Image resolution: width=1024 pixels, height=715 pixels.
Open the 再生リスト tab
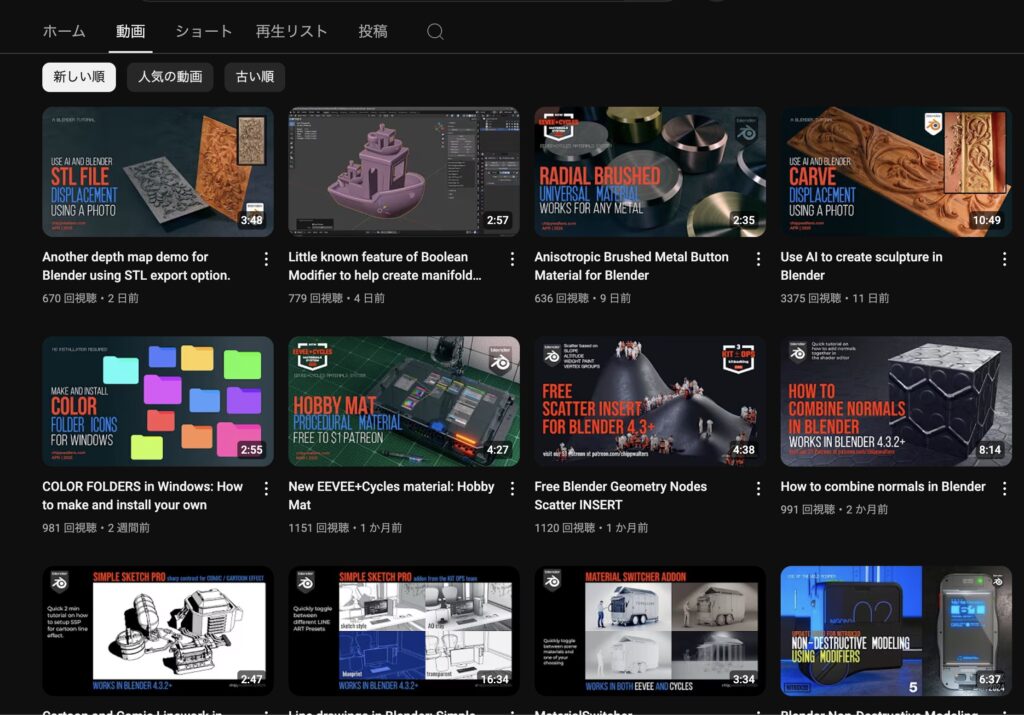click(291, 31)
